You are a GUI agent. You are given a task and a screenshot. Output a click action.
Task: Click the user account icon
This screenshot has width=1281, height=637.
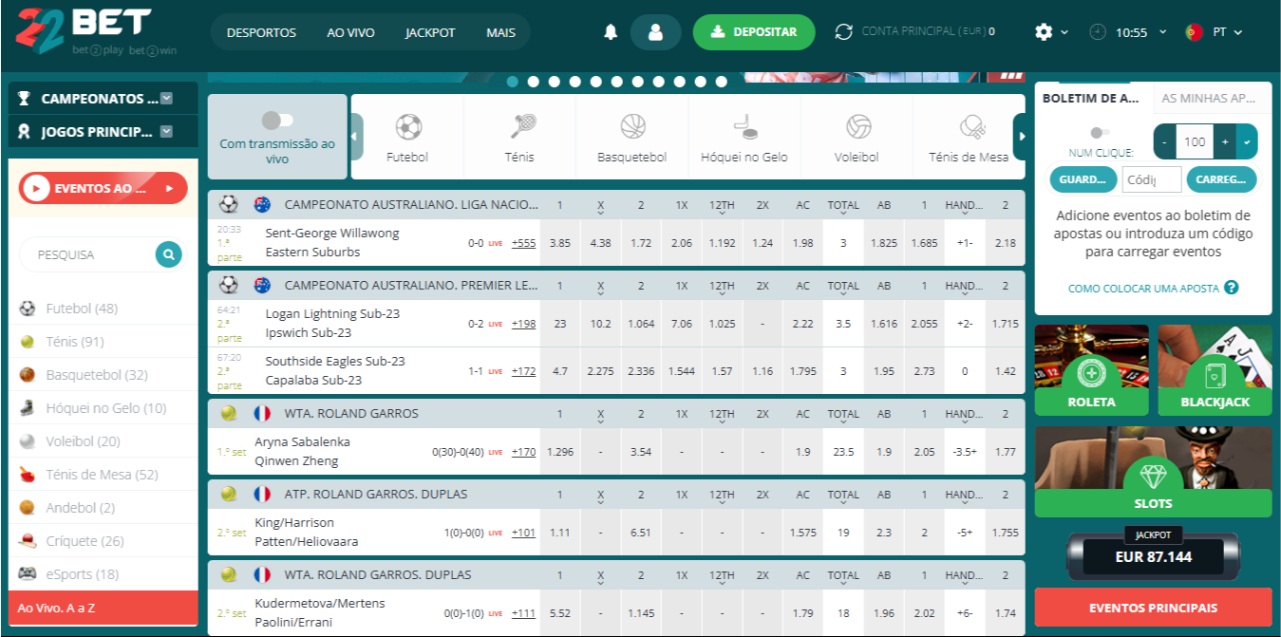[656, 31]
